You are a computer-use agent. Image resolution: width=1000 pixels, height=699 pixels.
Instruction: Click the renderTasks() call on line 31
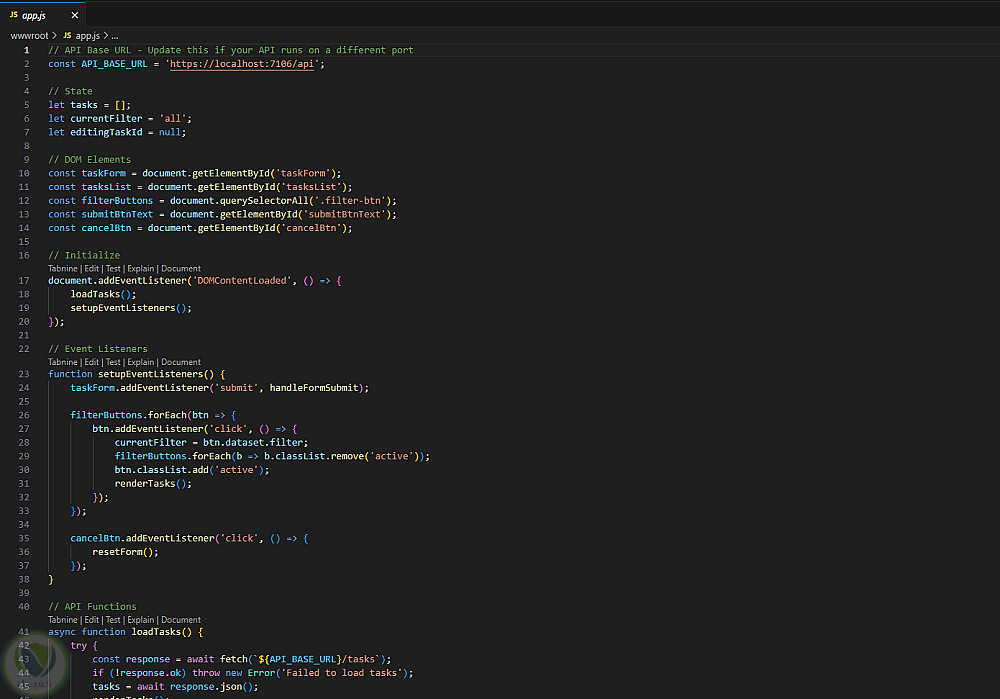click(x=151, y=484)
